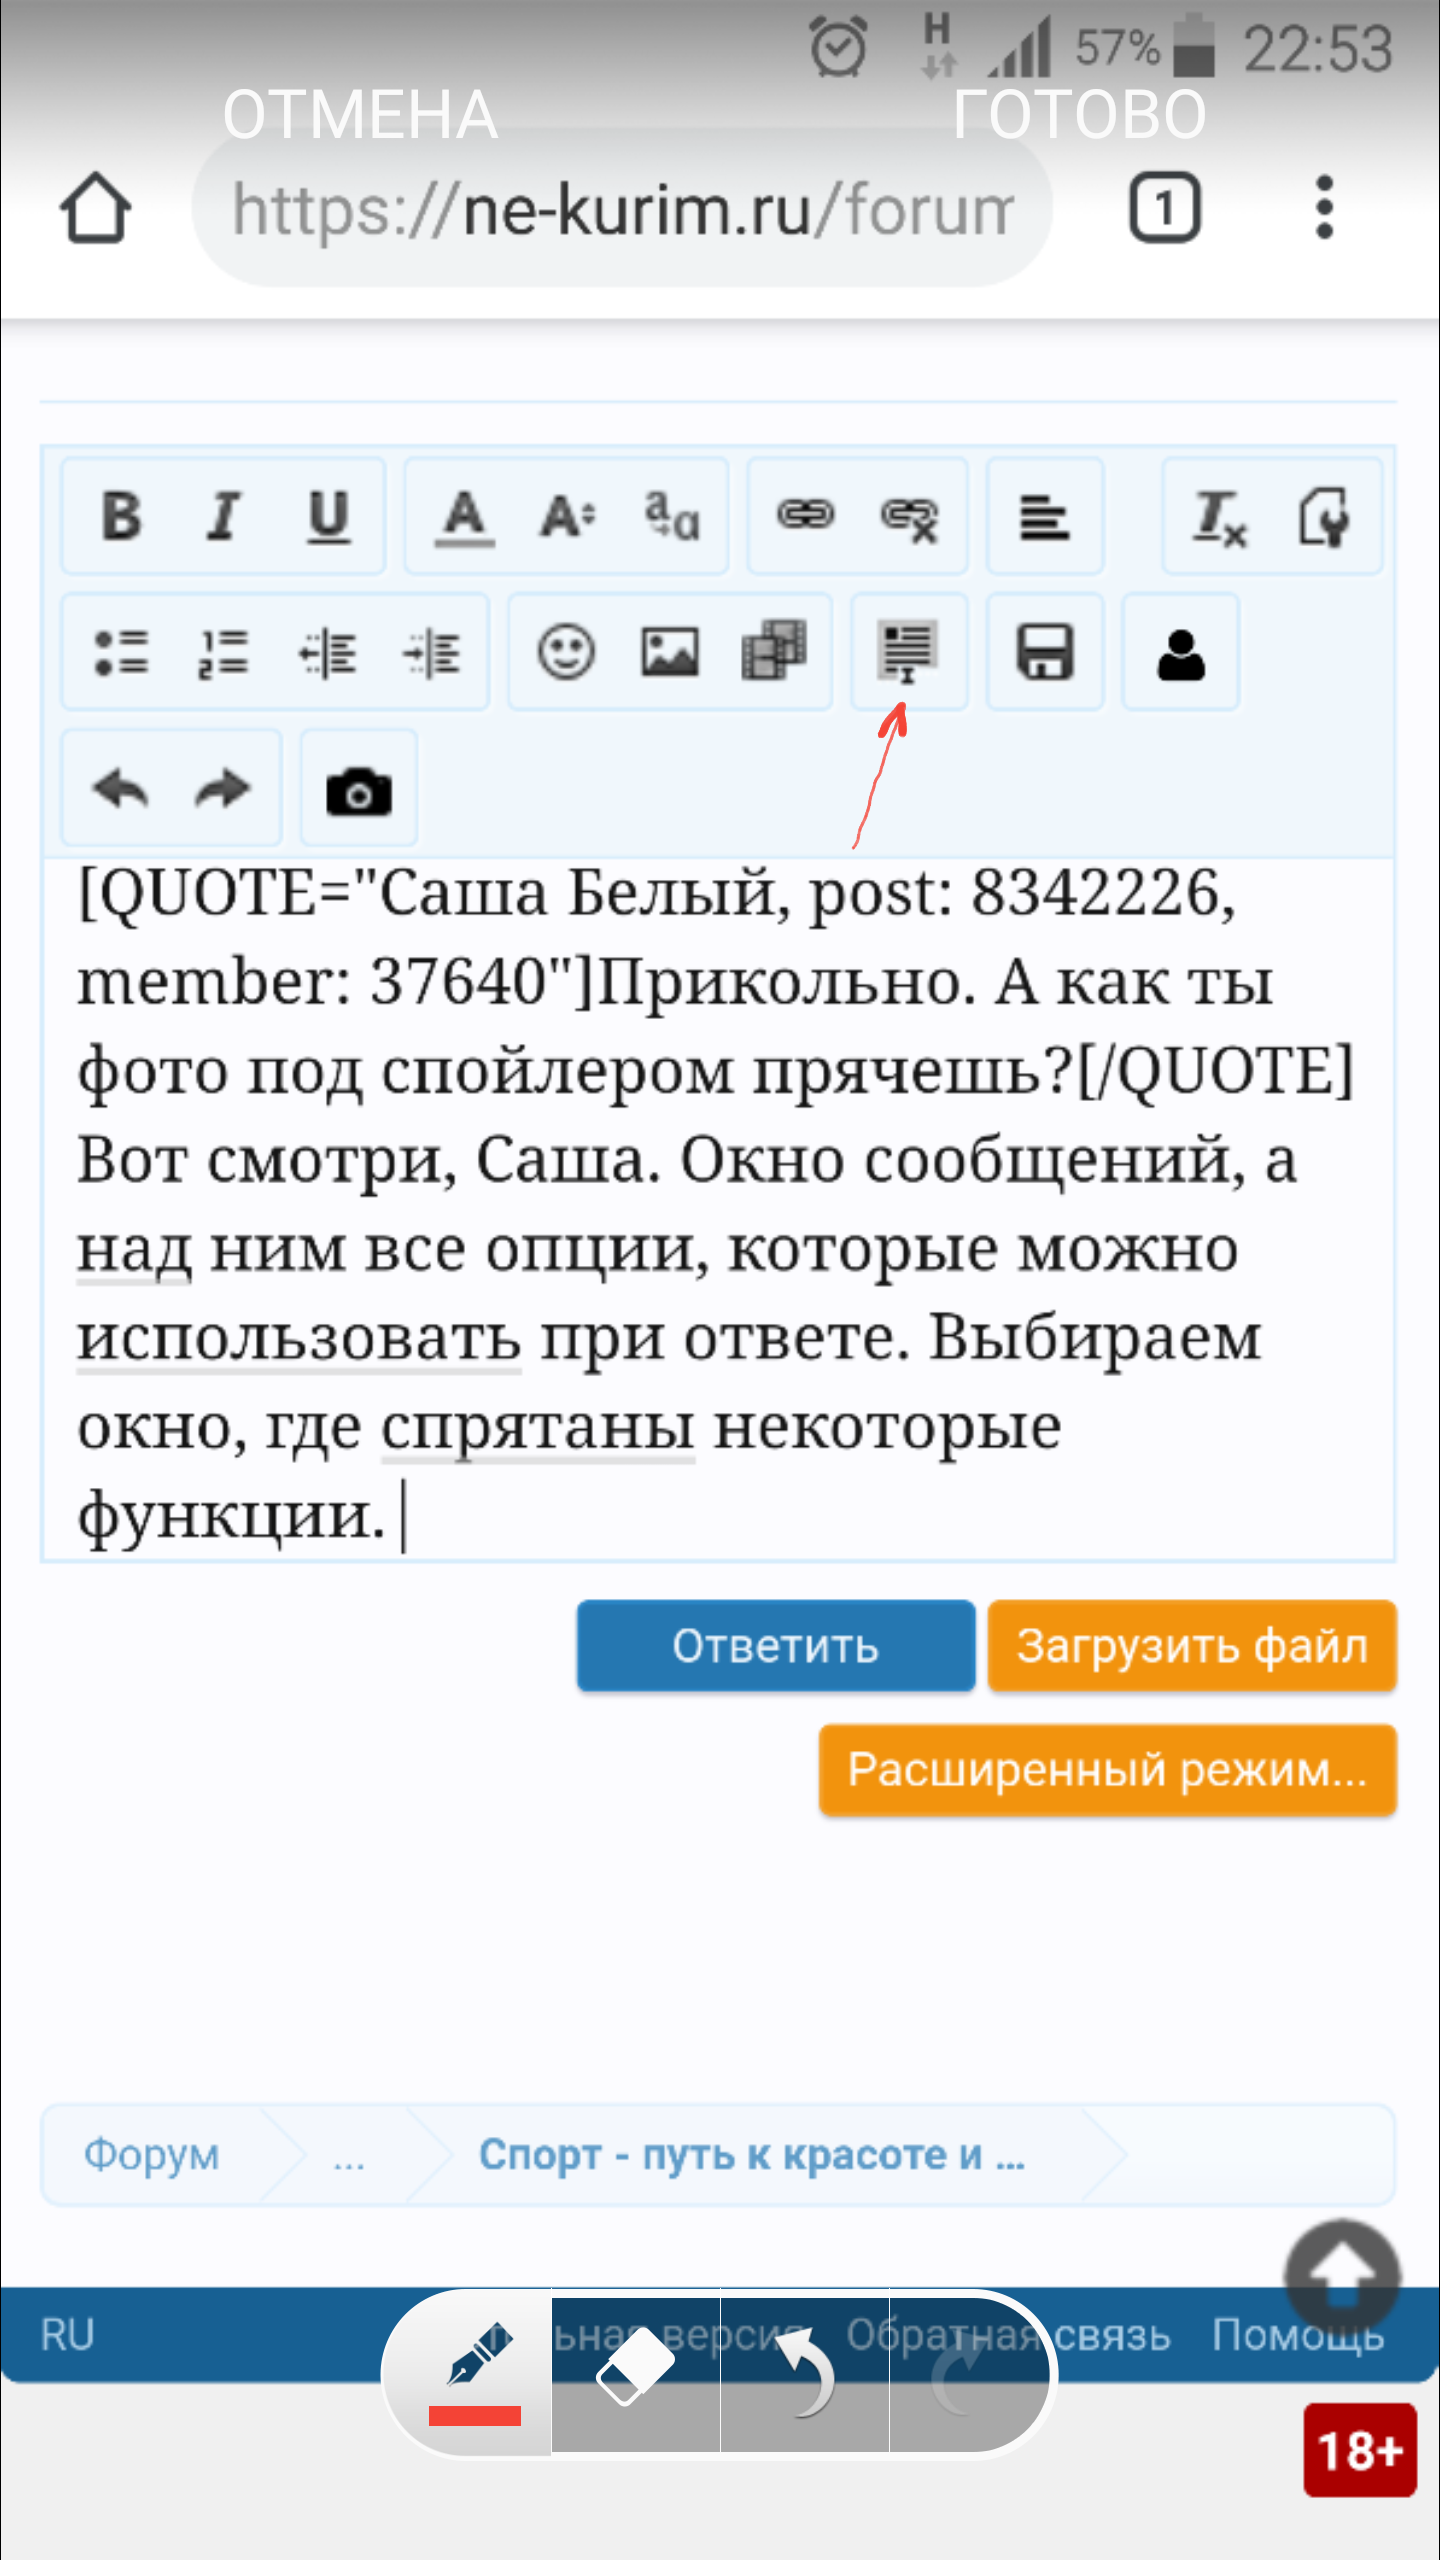Open the text alignment dropdown

1045,517
